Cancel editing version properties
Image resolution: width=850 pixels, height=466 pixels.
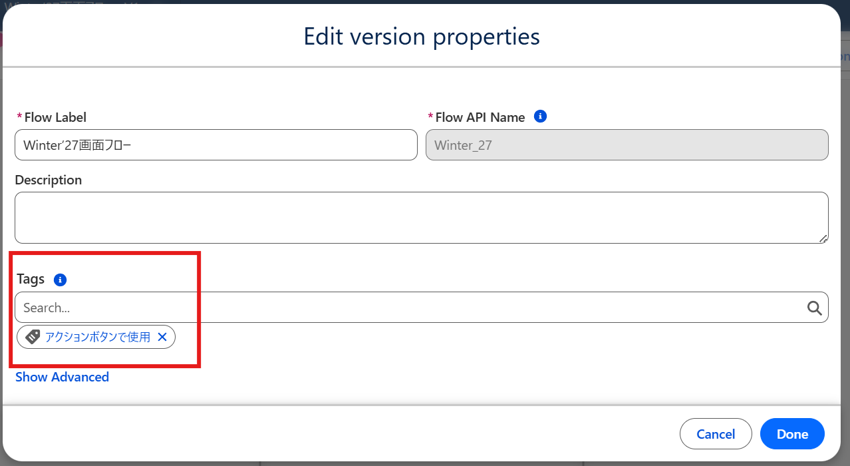[x=716, y=434]
